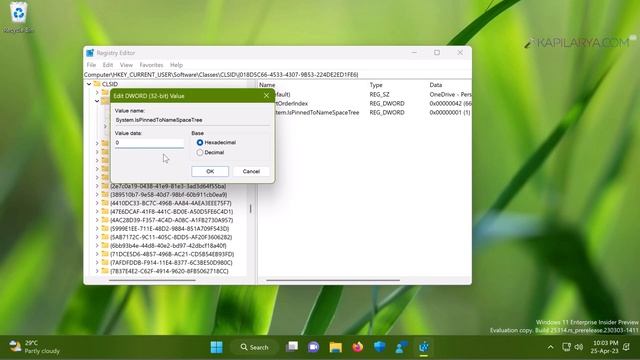640x360 pixels.
Task: Open the weather widget showing 29°C
Action: click(35, 347)
